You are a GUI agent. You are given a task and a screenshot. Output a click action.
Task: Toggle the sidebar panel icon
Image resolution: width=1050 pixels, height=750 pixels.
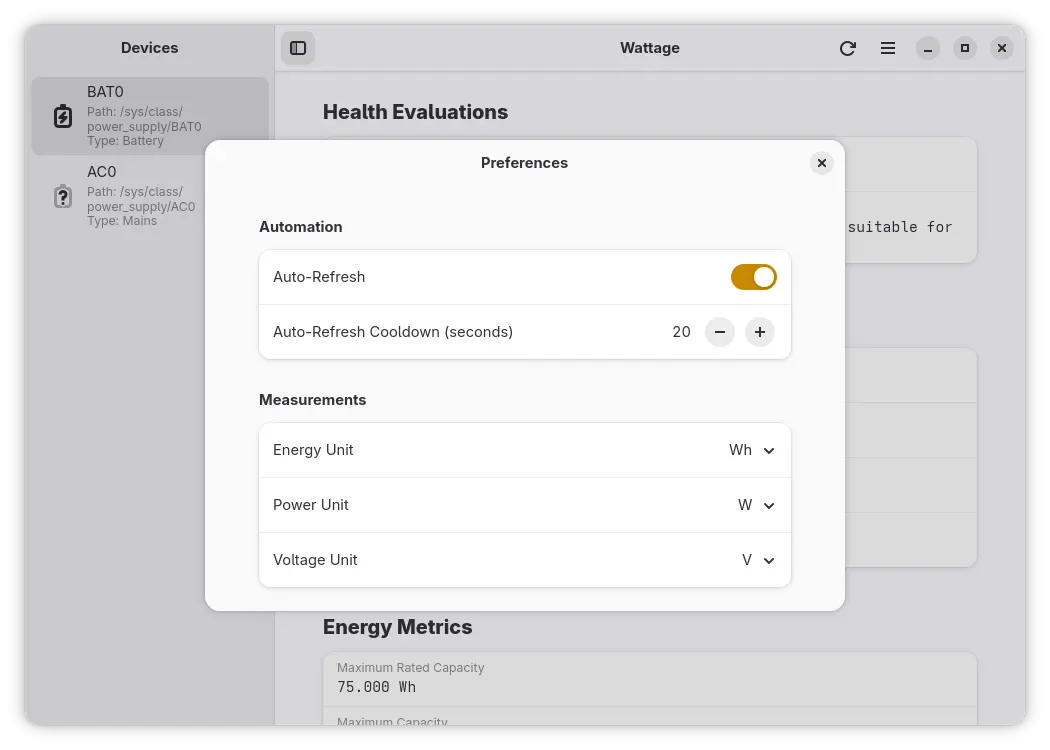click(298, 48)
